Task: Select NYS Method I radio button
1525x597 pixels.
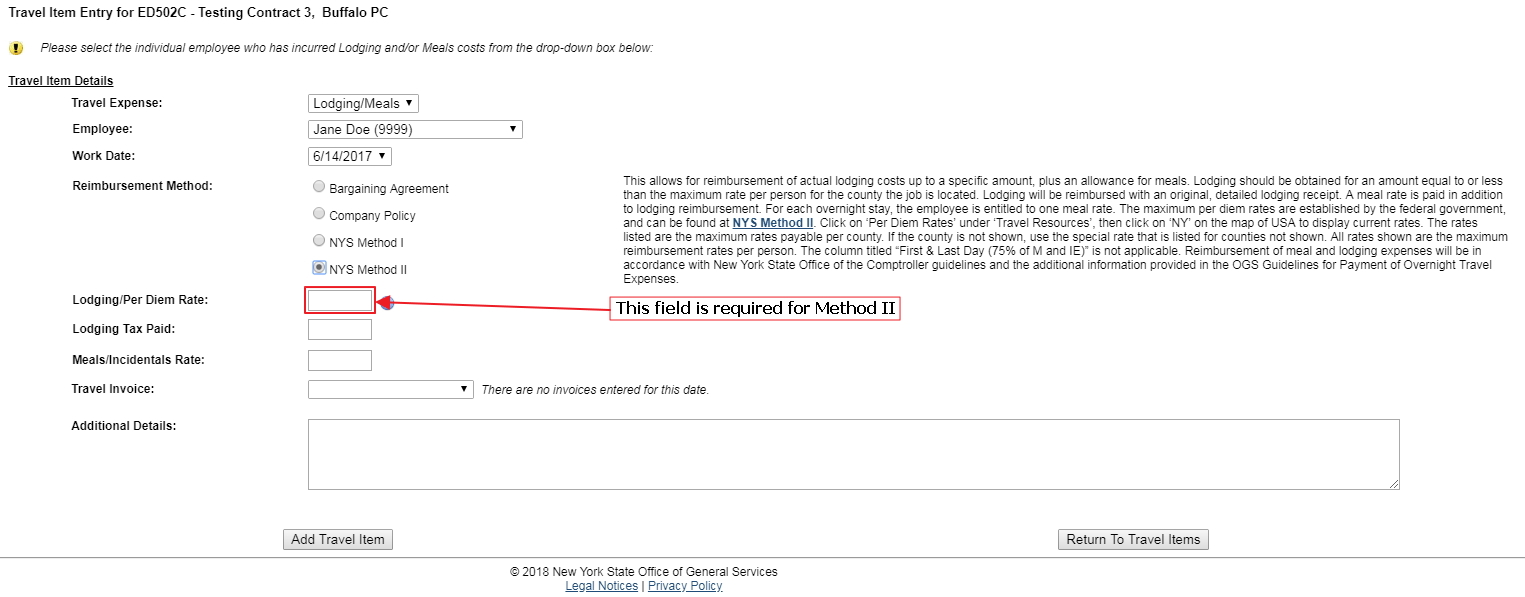Action: 319,241
